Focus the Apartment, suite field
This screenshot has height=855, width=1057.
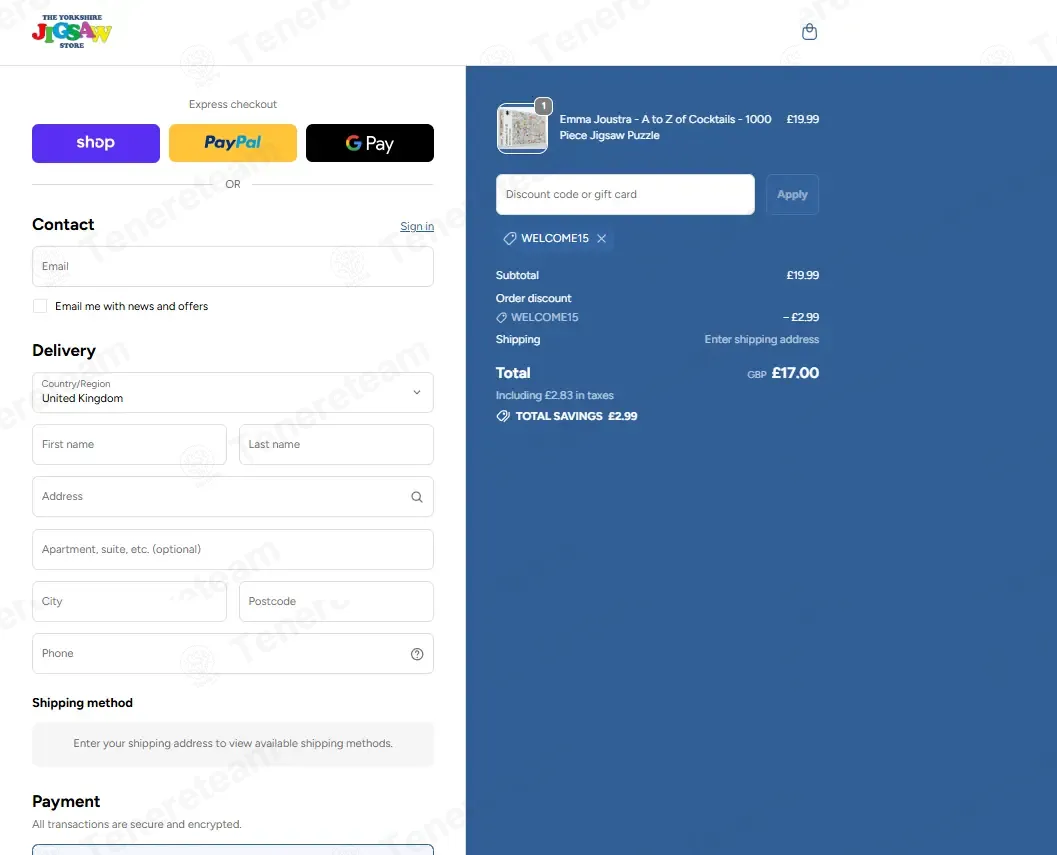point(233,550)
